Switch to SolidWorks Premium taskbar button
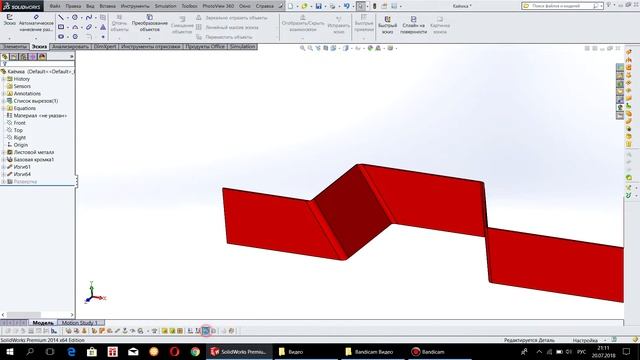 point(239,351)
